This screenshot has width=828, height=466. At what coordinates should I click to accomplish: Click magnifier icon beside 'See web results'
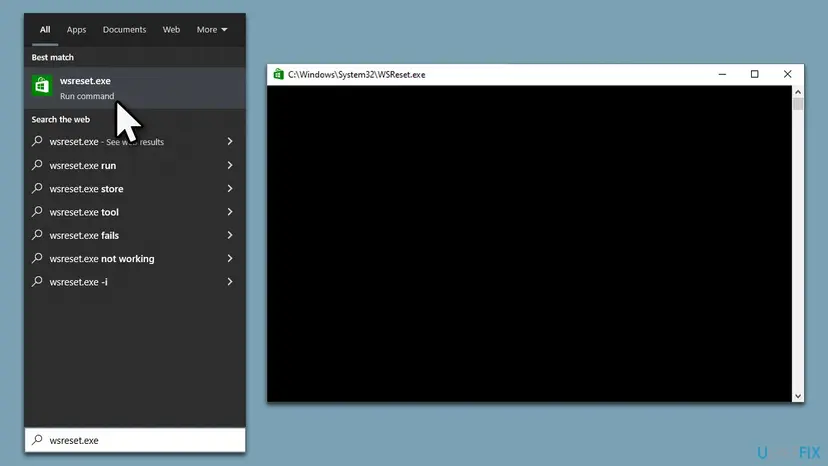37,141
